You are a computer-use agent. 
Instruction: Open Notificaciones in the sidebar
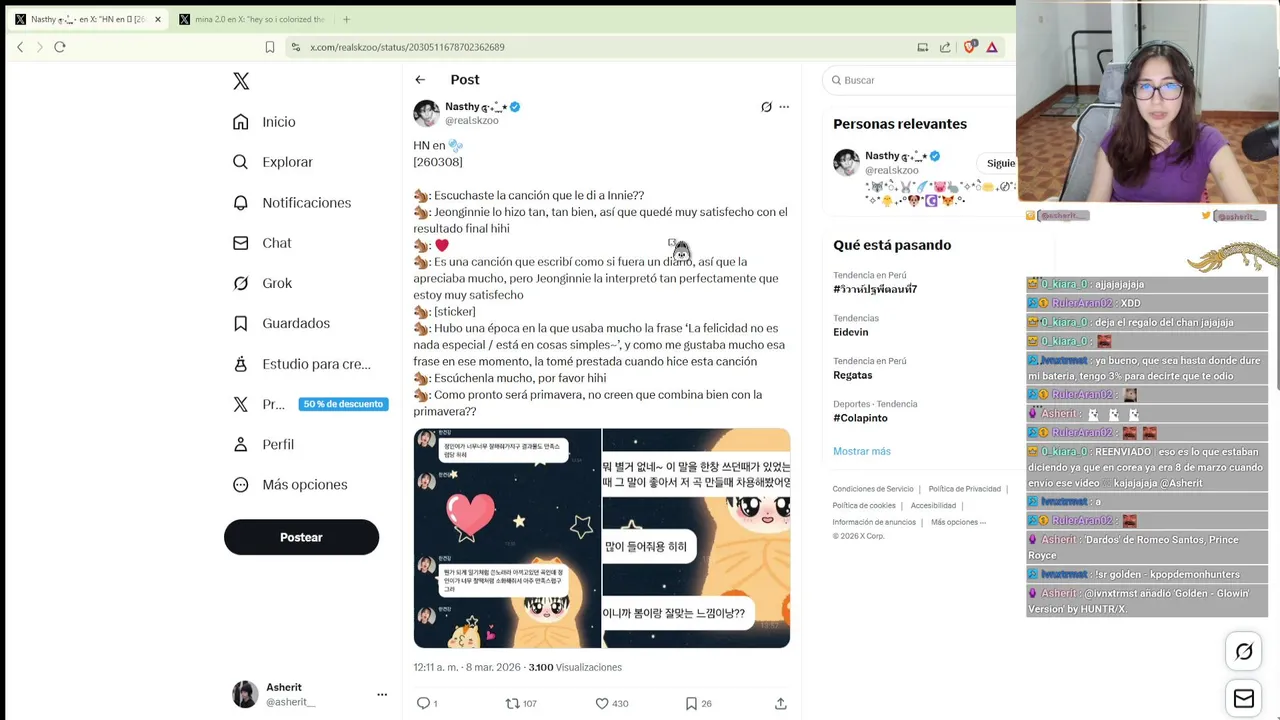click(292, 202)
